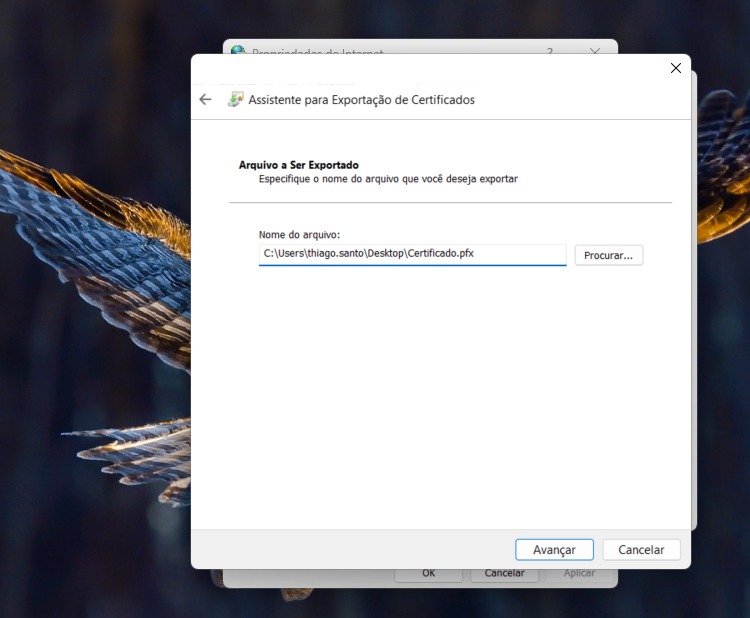Go back using the wizard's back arrow
Viewport: 750px width, 618px height.
pos(205,100)
